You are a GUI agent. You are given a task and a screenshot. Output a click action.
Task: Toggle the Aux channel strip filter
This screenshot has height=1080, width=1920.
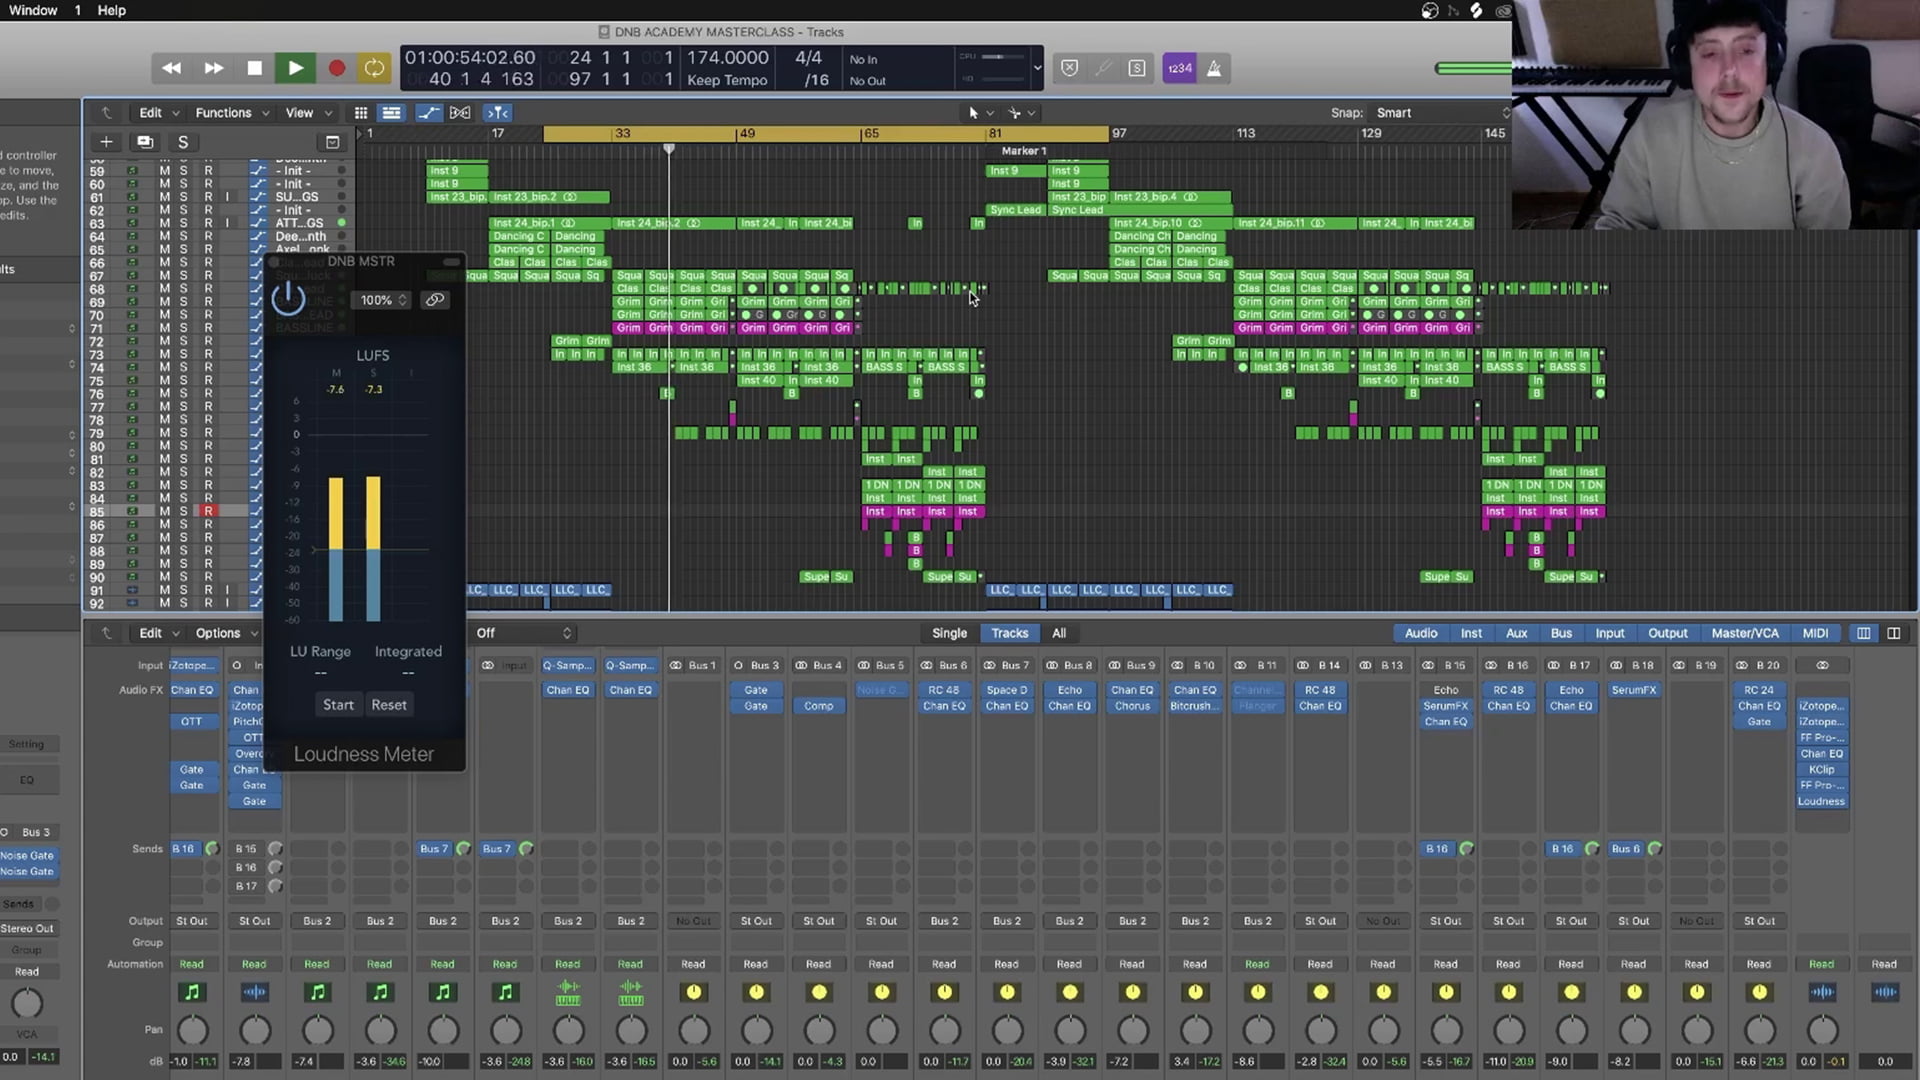coord(1516,633)
